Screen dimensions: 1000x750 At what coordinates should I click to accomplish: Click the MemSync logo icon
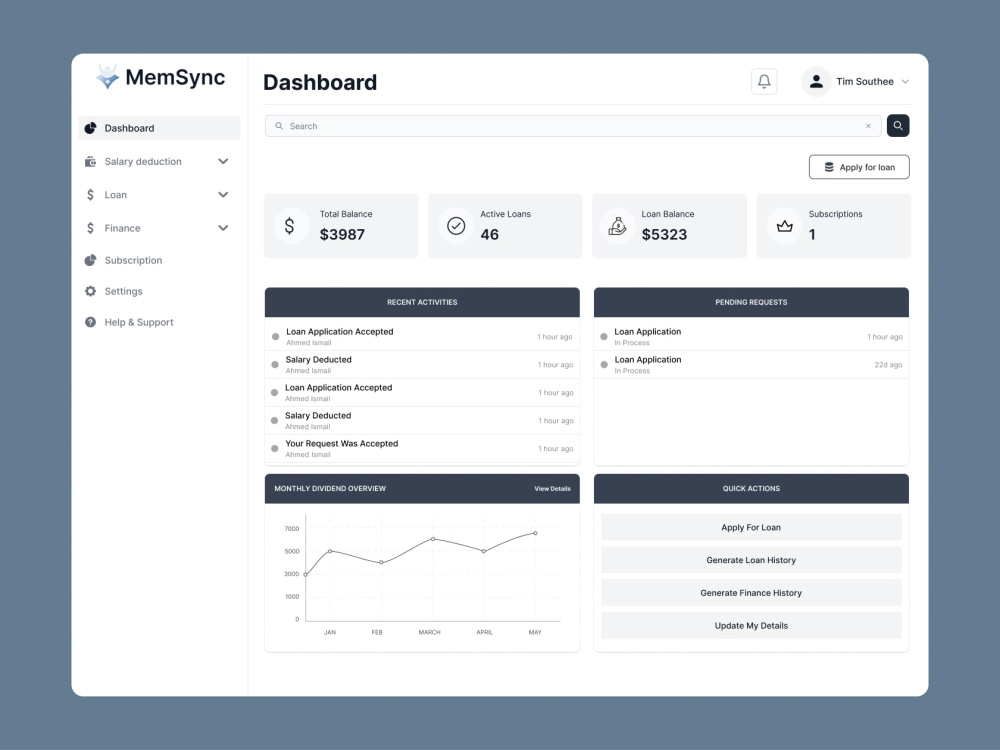coord(108,77)
